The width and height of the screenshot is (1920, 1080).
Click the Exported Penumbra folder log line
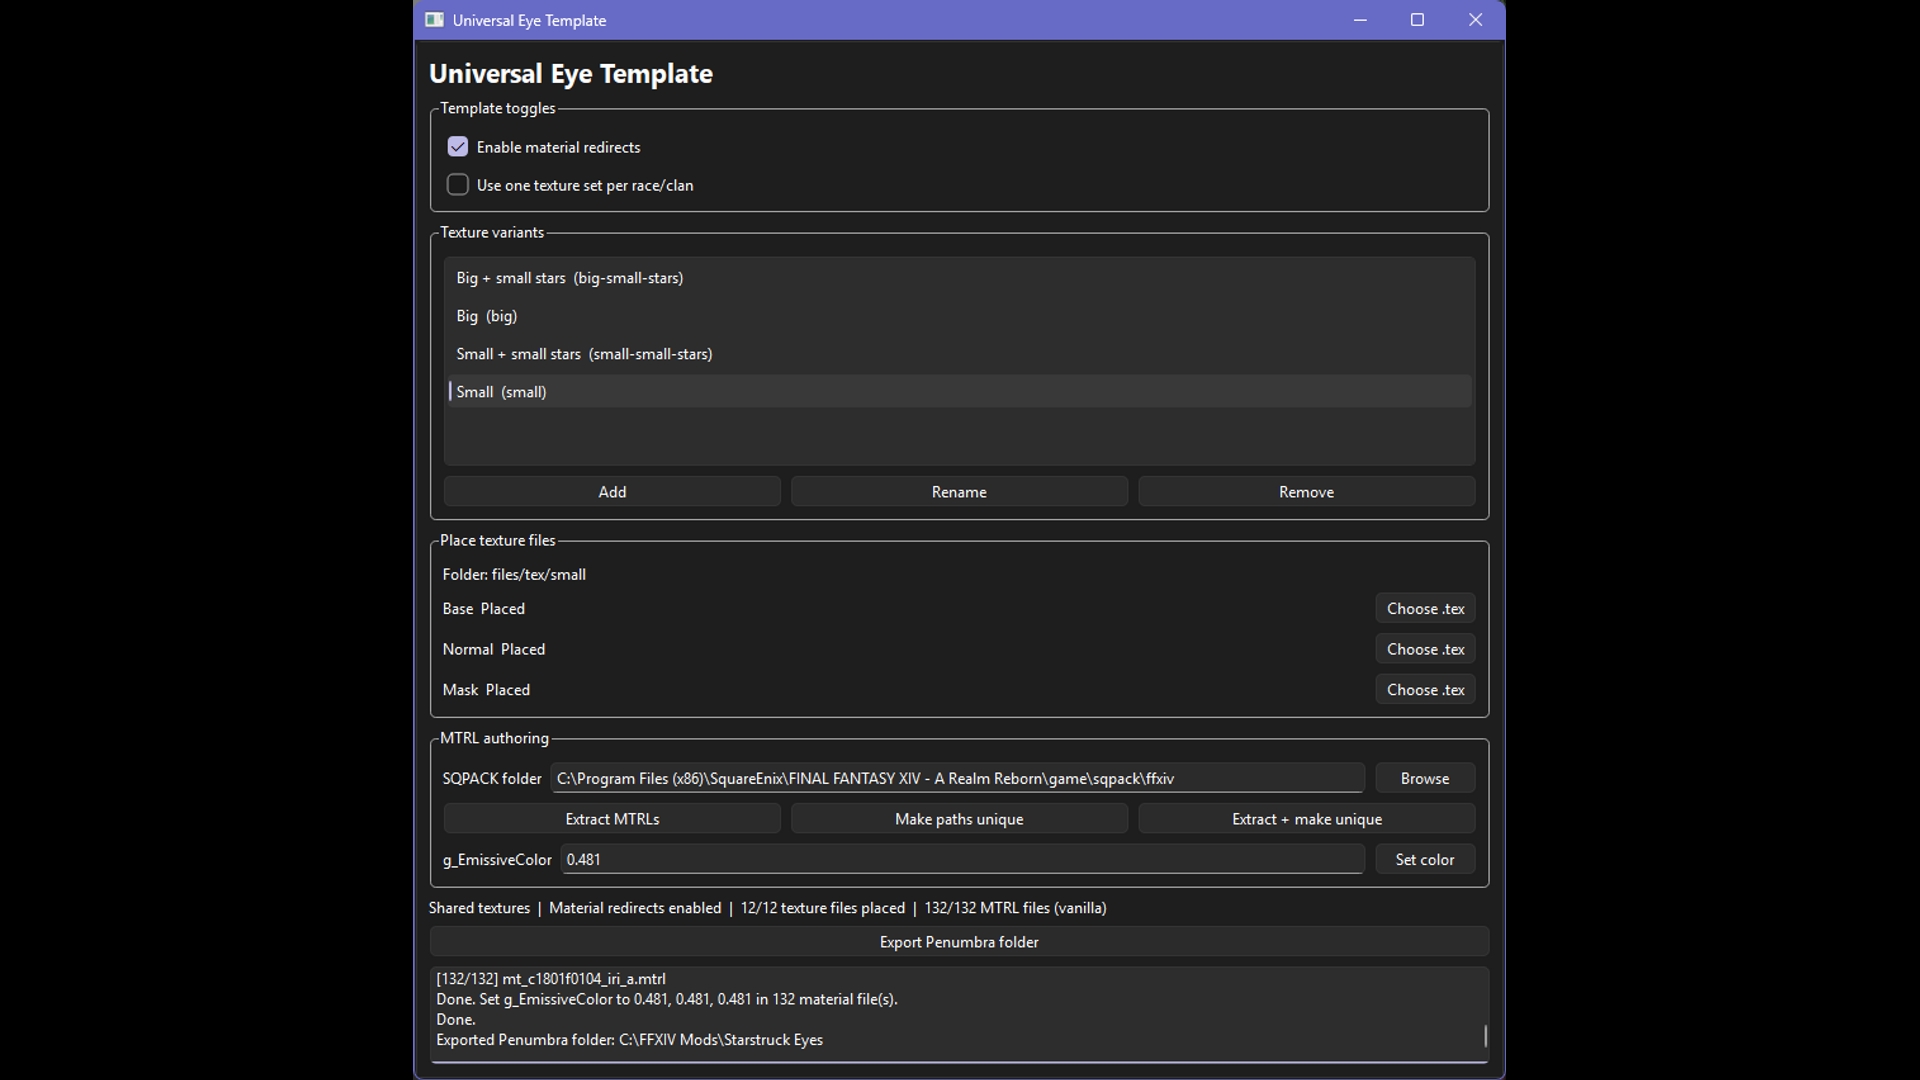tap(629, 1040)
